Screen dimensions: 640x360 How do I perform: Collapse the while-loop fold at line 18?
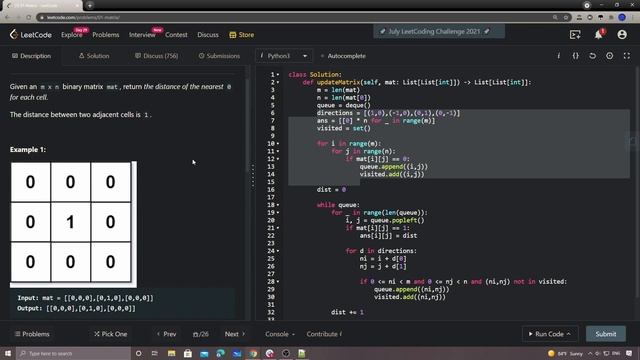pos(278,205)
